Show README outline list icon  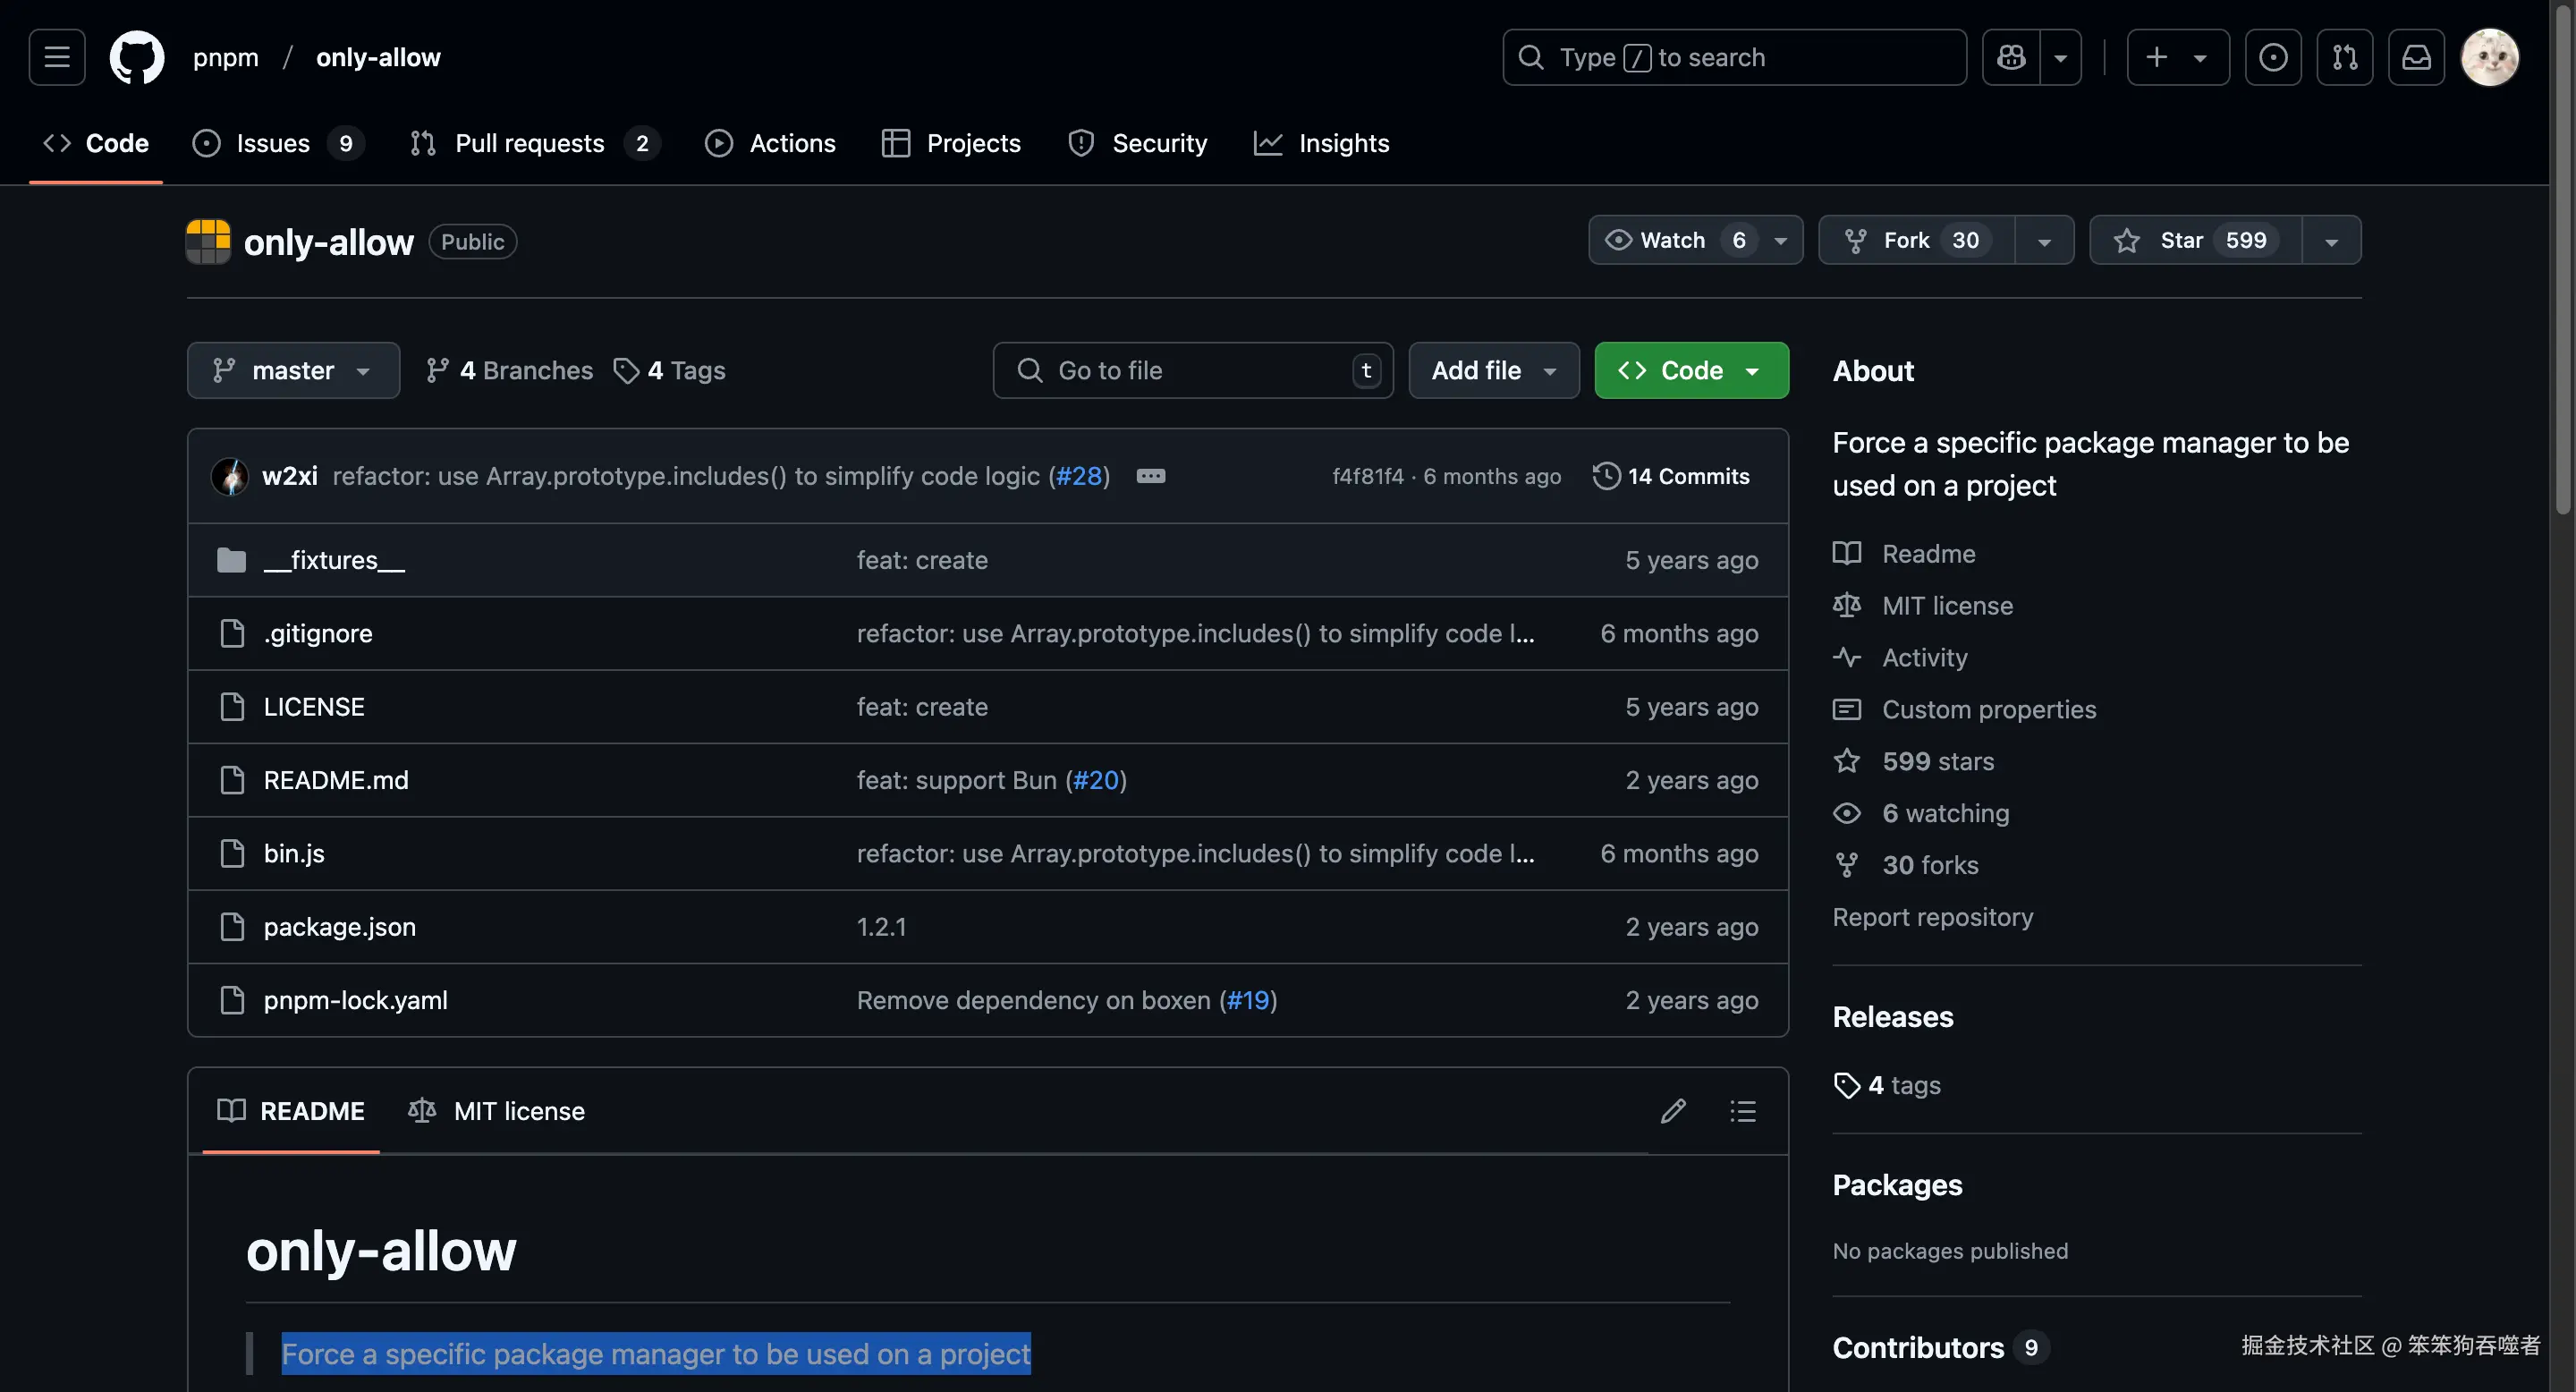click(x=1743, y=1111)
